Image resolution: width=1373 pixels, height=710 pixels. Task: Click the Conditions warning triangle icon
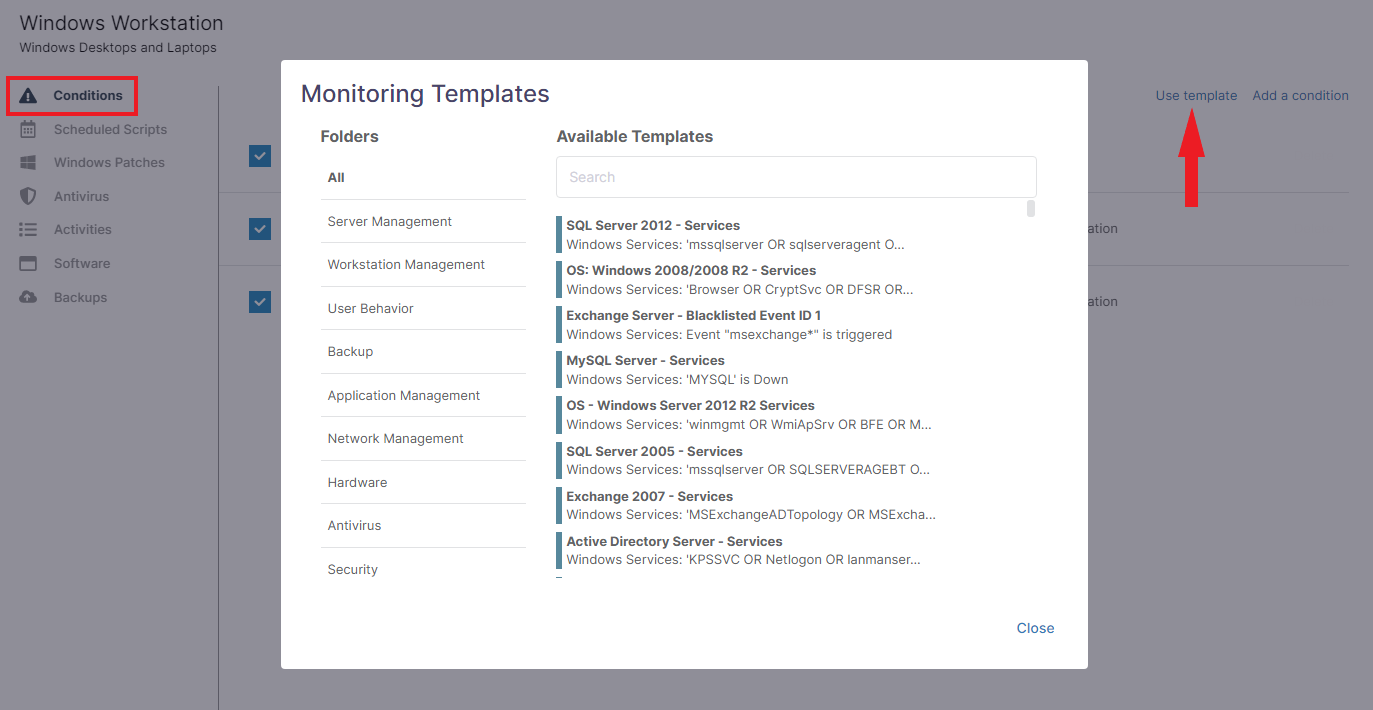[29, 95]
